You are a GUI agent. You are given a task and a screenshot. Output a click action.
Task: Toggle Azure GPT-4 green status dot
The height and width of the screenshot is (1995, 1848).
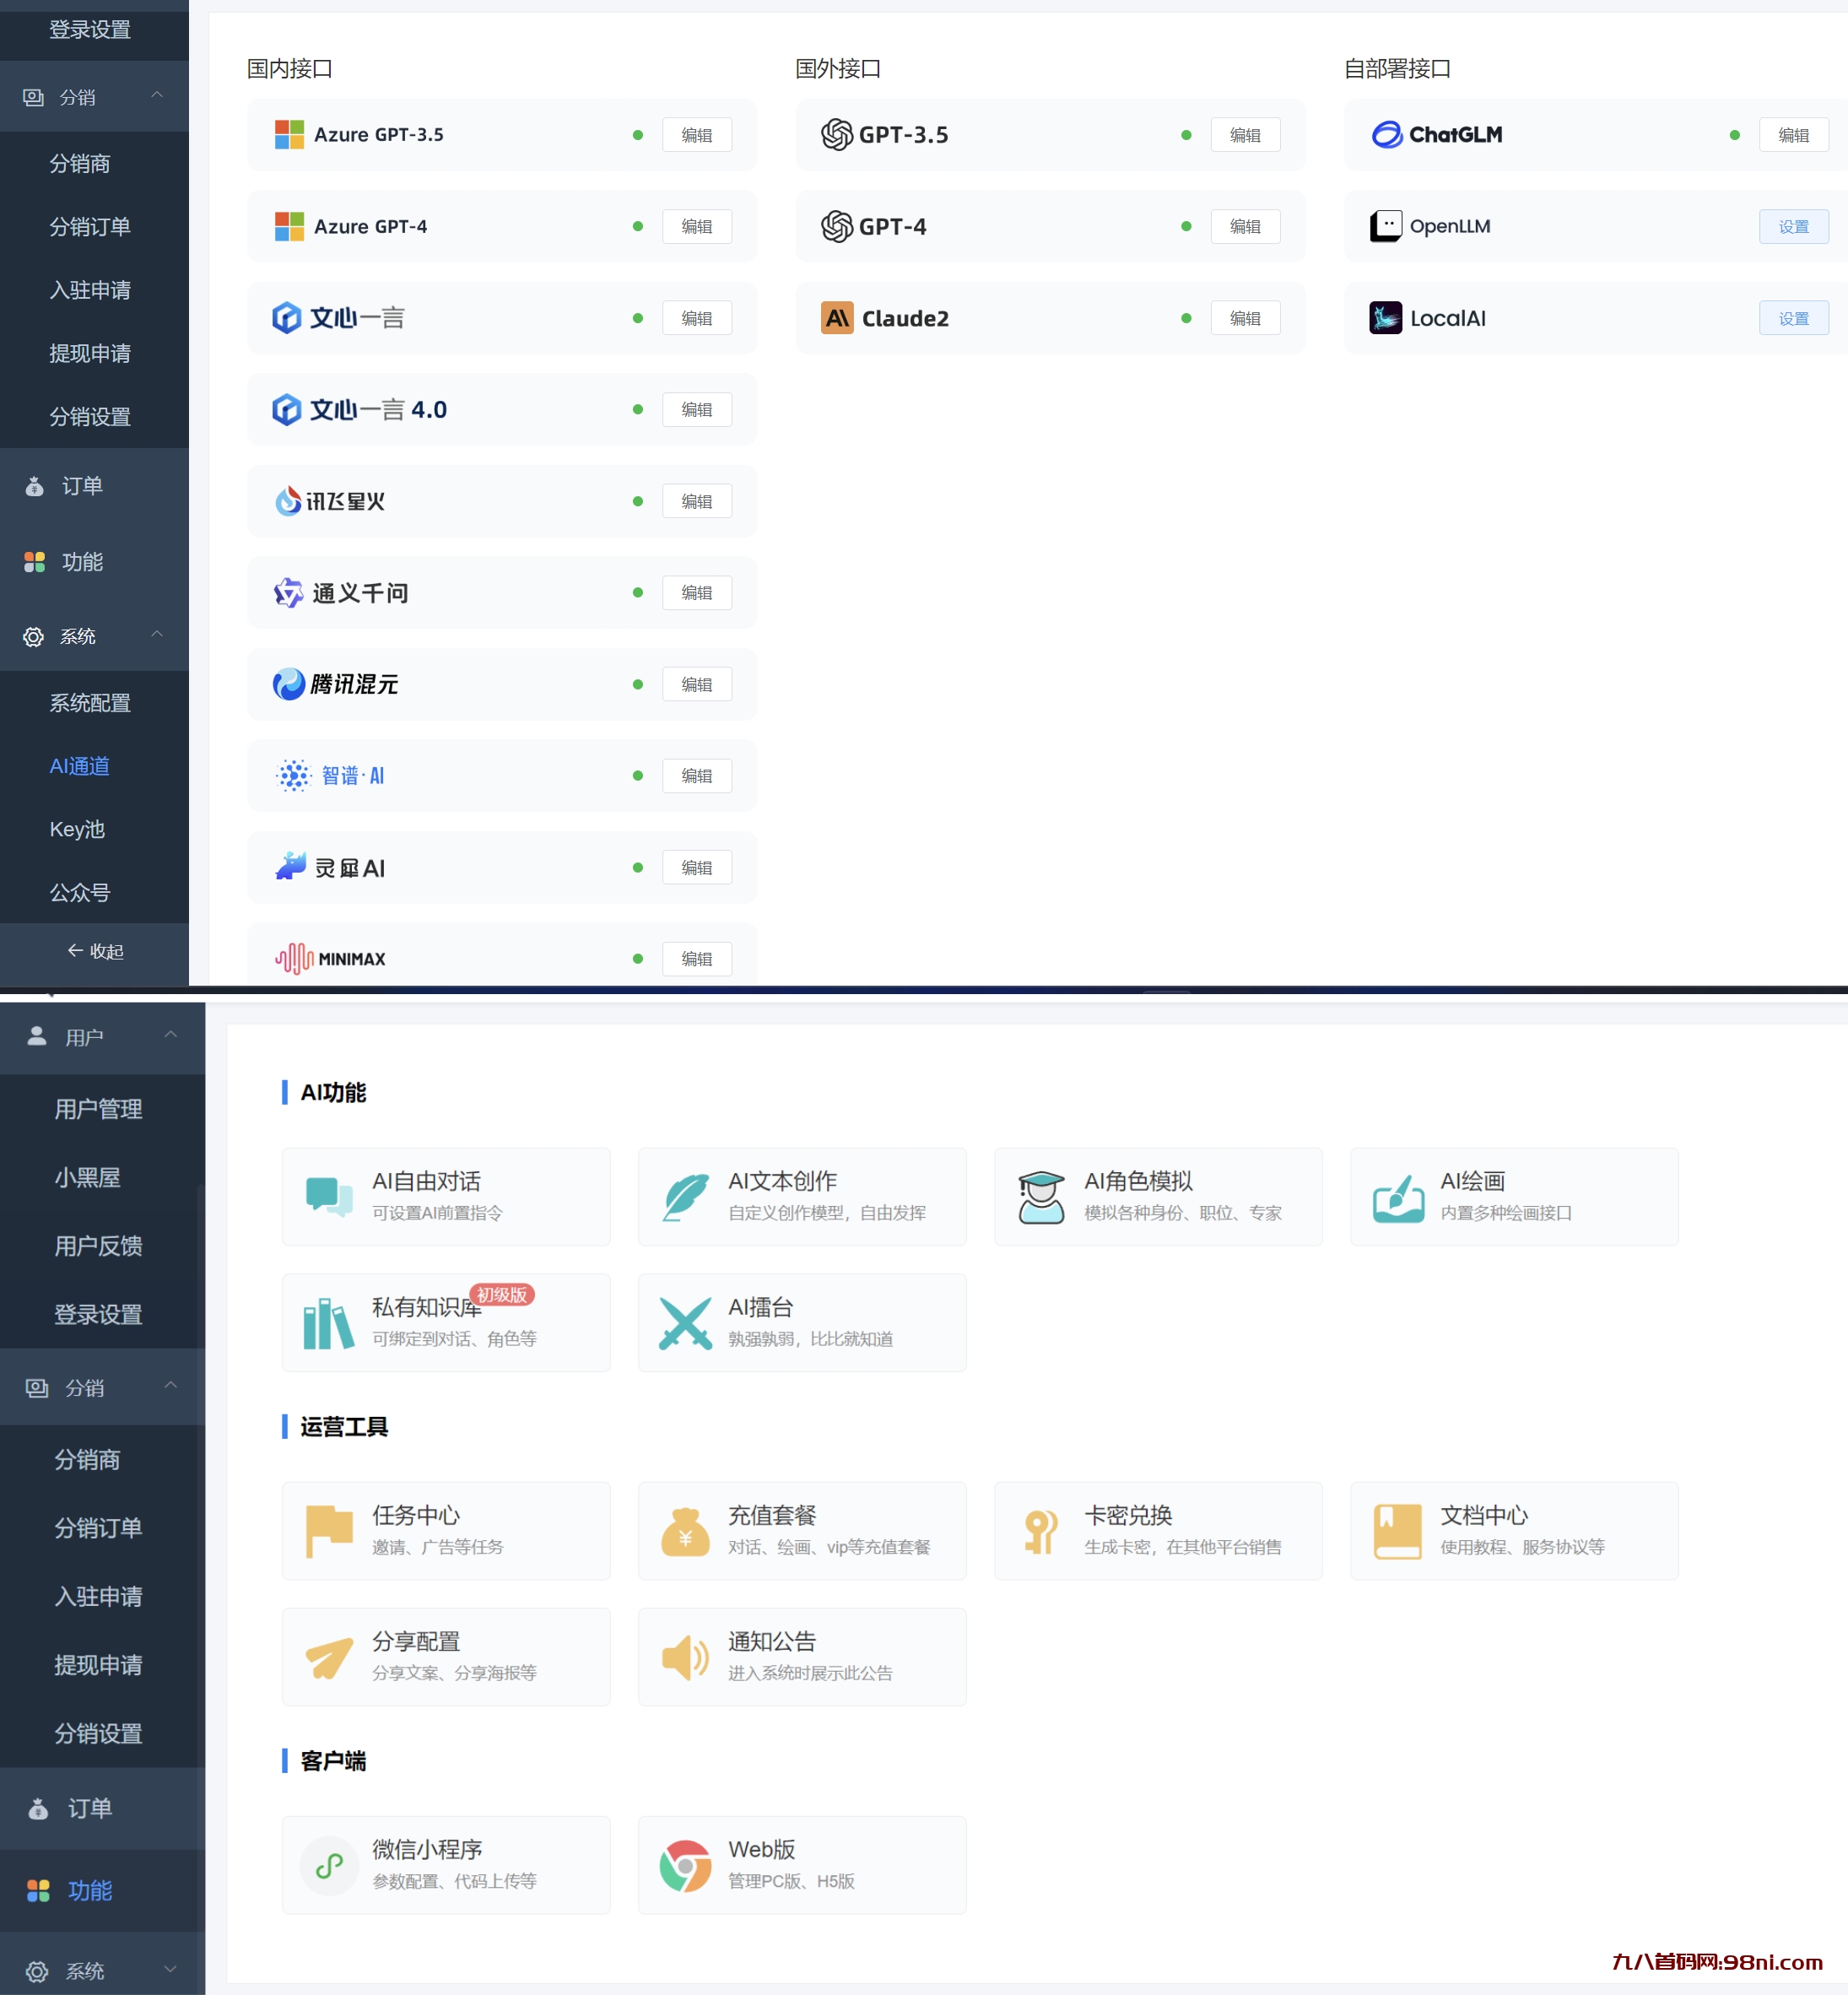point(638,227)
